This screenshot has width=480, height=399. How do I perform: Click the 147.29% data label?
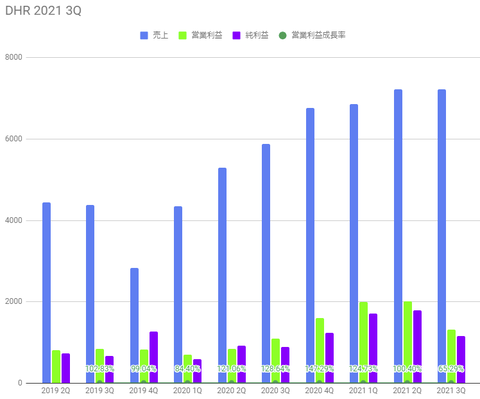[x=319, y=369]
